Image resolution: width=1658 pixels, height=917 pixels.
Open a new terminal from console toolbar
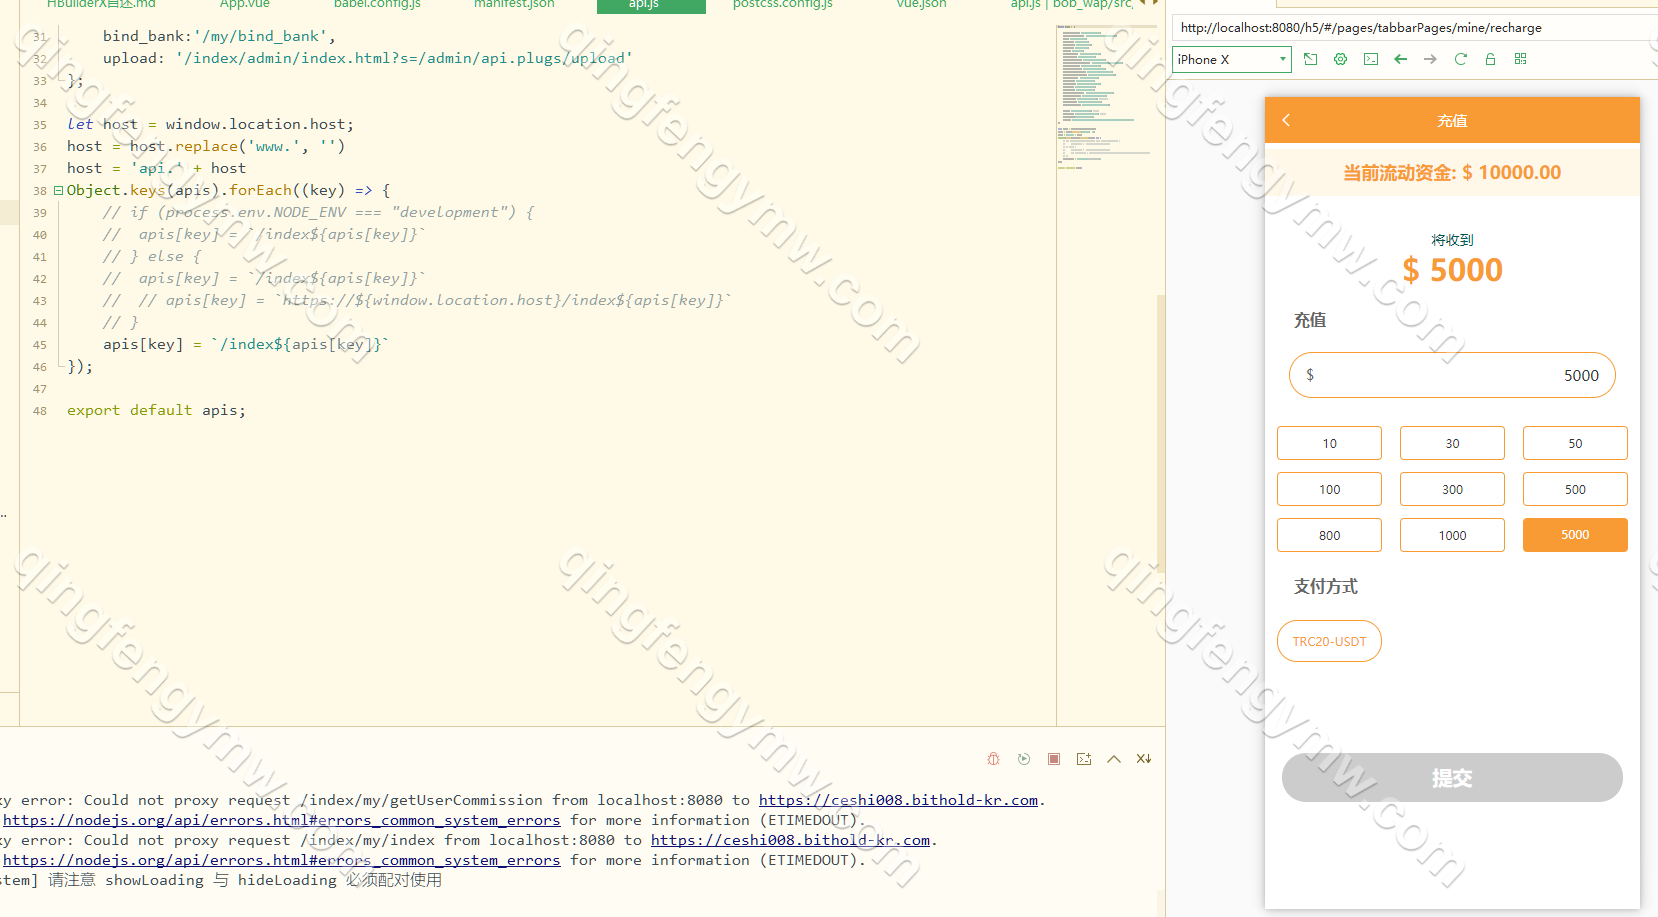(x=1084, y=759)
